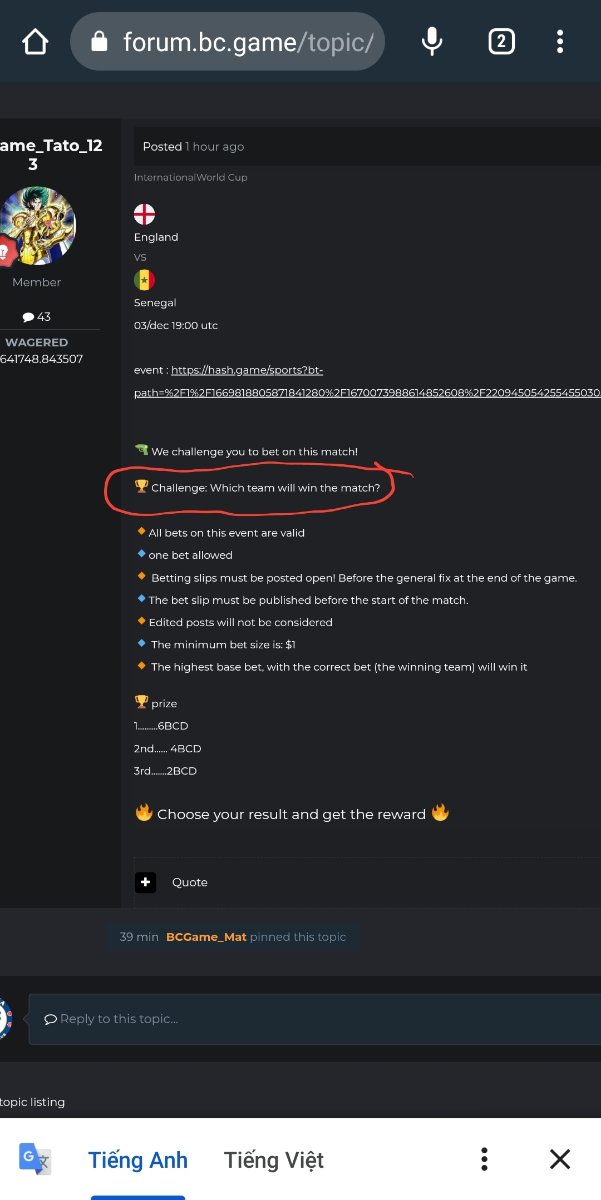The width and height of the screenshot is (601, 1200).
Task: Open the browser three-dot menu
Action: (560, 42)
